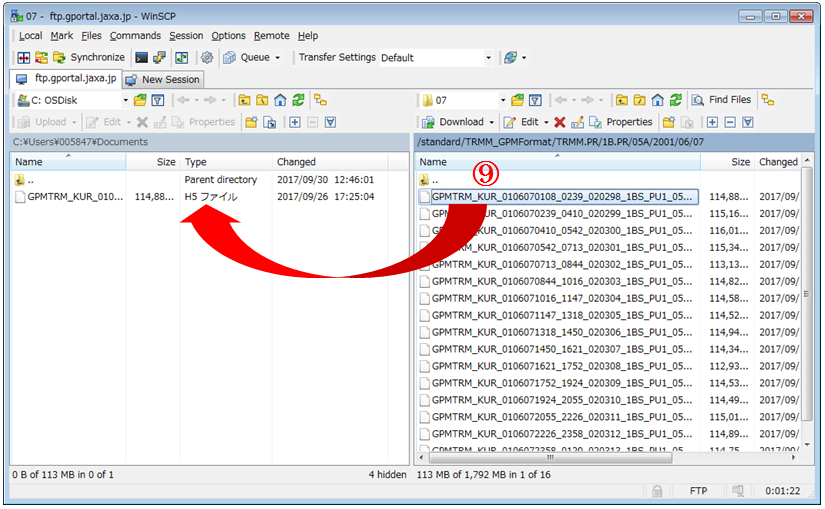
Task: Toggle local directory tree icon
Action: [320, 100]
